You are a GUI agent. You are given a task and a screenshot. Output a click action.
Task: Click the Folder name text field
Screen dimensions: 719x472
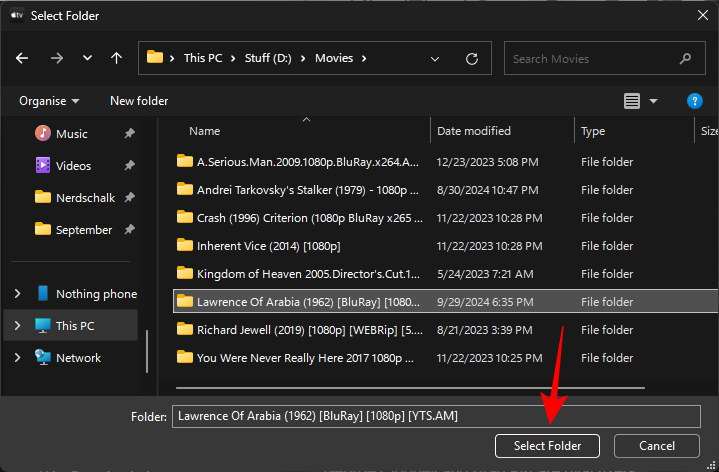point(436,416)
